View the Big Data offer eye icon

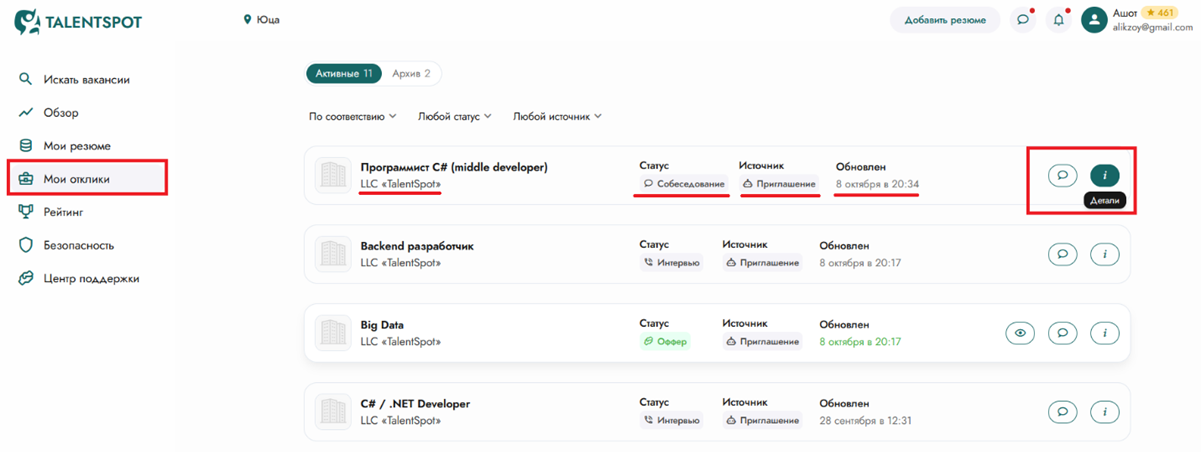pos(1019,333)
